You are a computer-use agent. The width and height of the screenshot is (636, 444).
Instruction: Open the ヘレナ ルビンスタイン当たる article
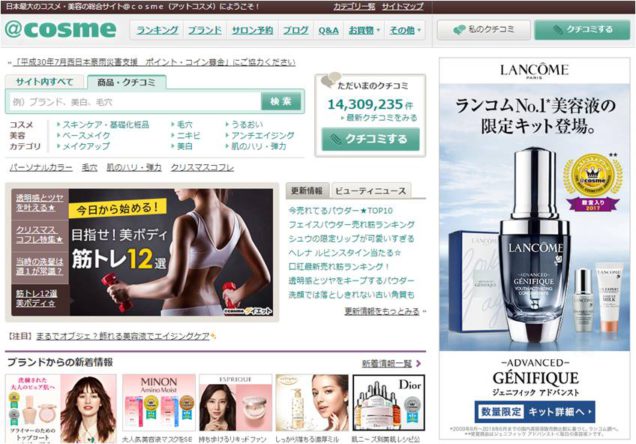[x=344, y=253]
